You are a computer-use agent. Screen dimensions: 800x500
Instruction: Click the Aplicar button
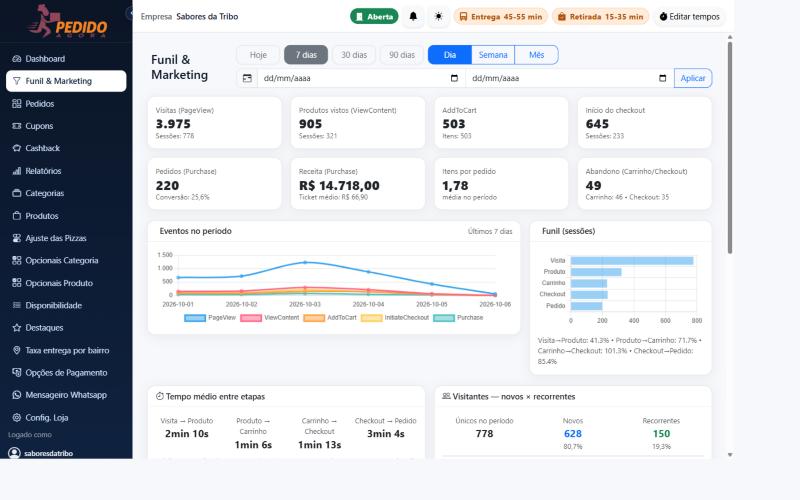click(693, 78)
